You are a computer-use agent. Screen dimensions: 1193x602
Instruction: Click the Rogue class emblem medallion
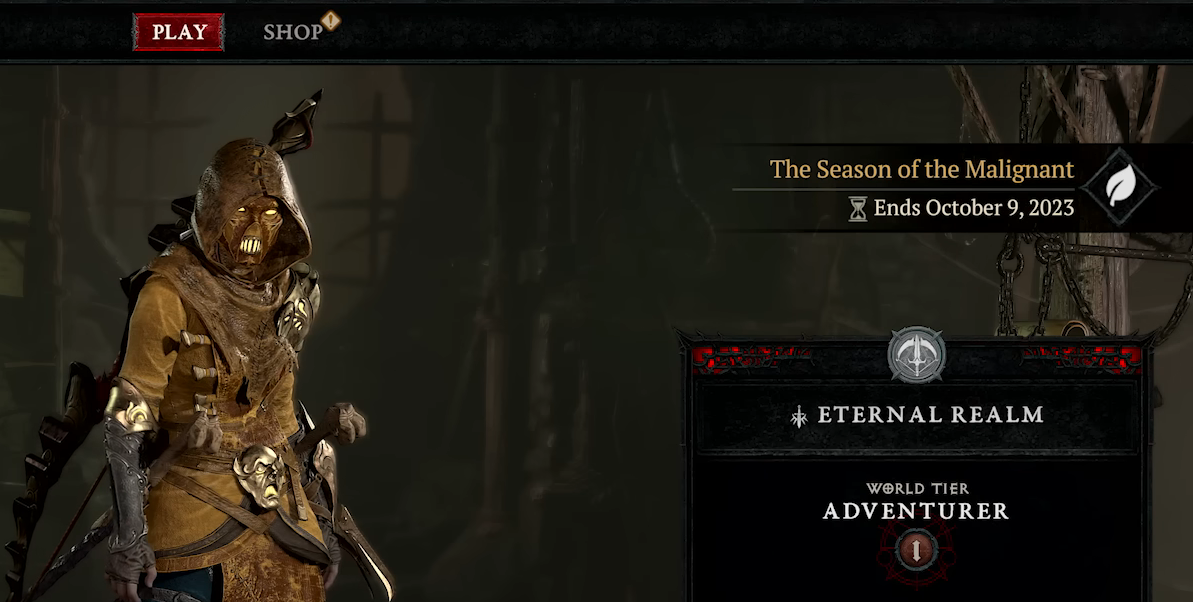pyautogui.click(x=917, y=355)
